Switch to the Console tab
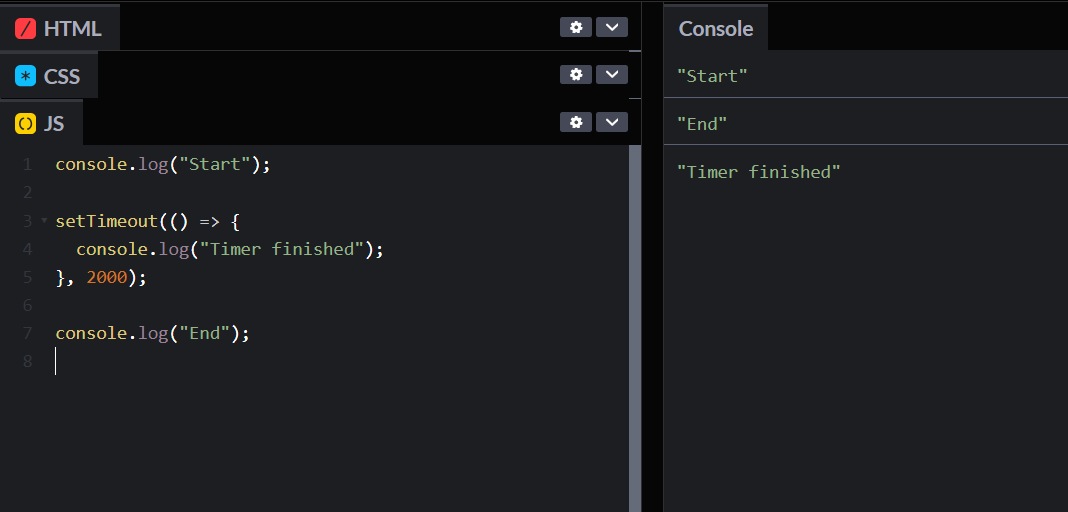 tap(715, 28)
